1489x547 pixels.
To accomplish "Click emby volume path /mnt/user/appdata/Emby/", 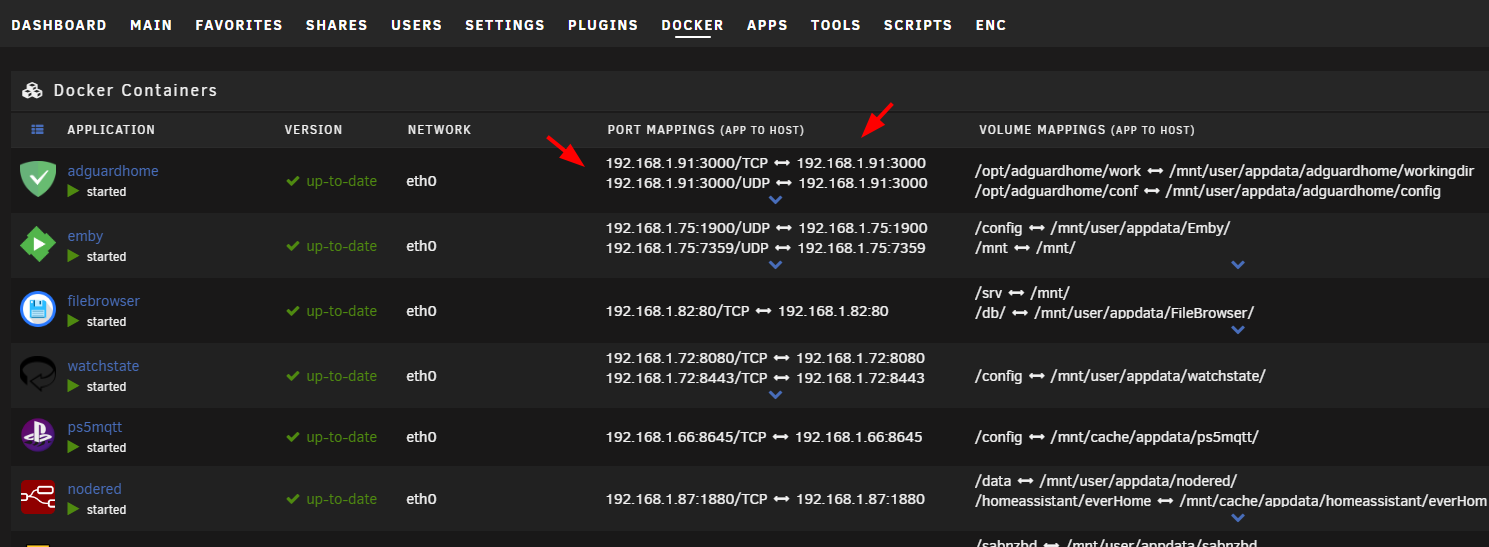I will click(x=1140, y=228).
